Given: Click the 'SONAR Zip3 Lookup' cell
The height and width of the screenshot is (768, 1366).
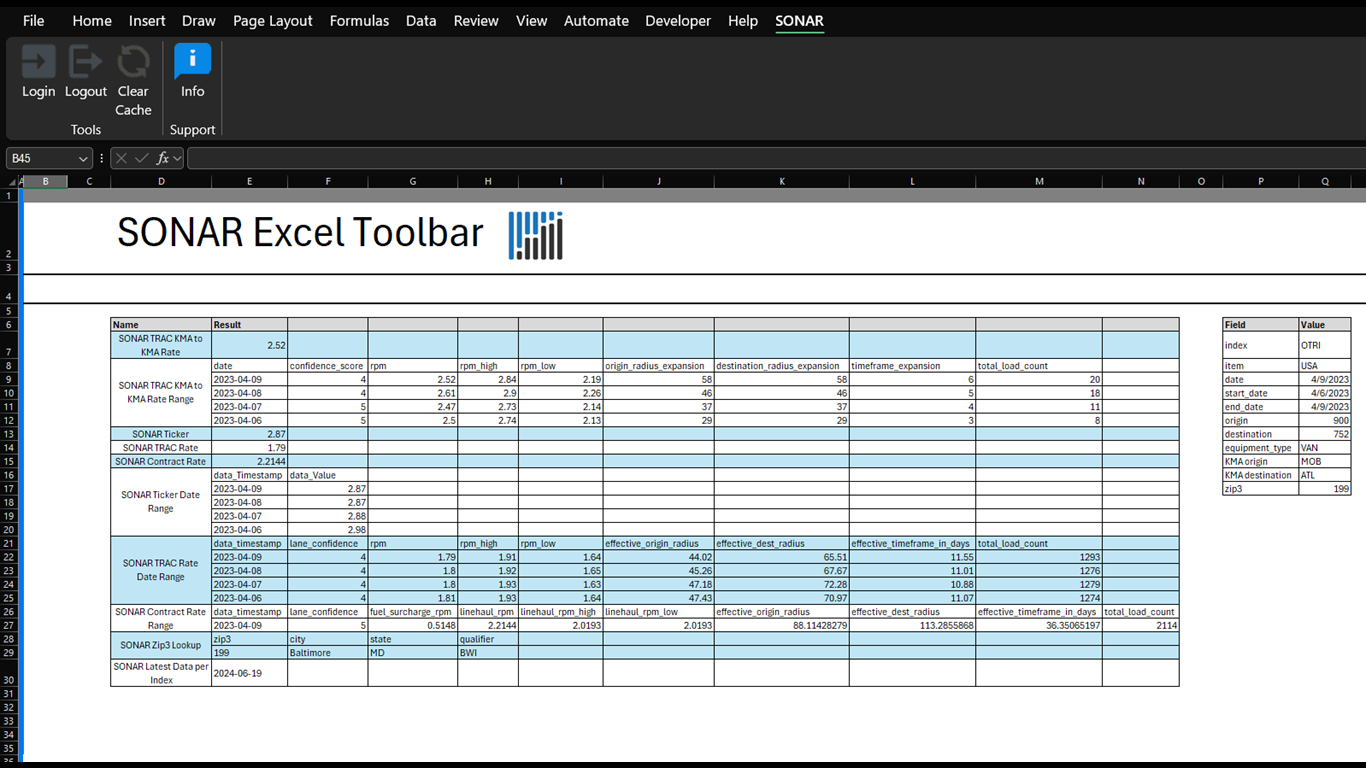Looking at the screenshot, I should [x=161, y=645].
